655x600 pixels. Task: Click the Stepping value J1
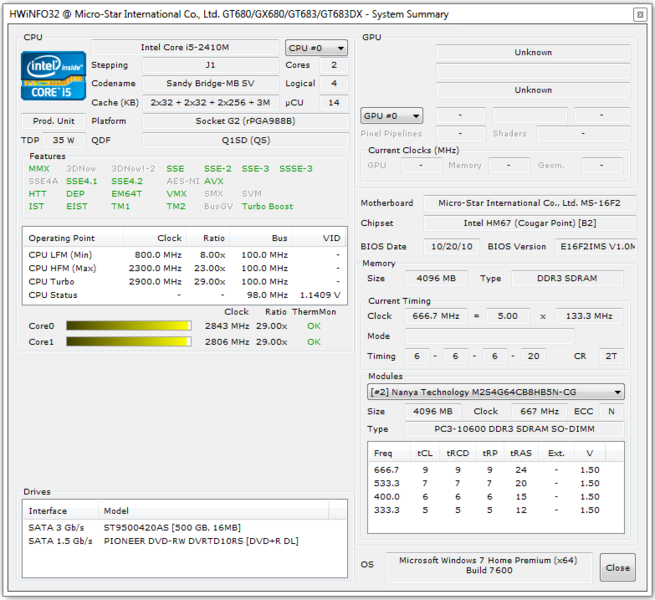[x=211, y=65]
